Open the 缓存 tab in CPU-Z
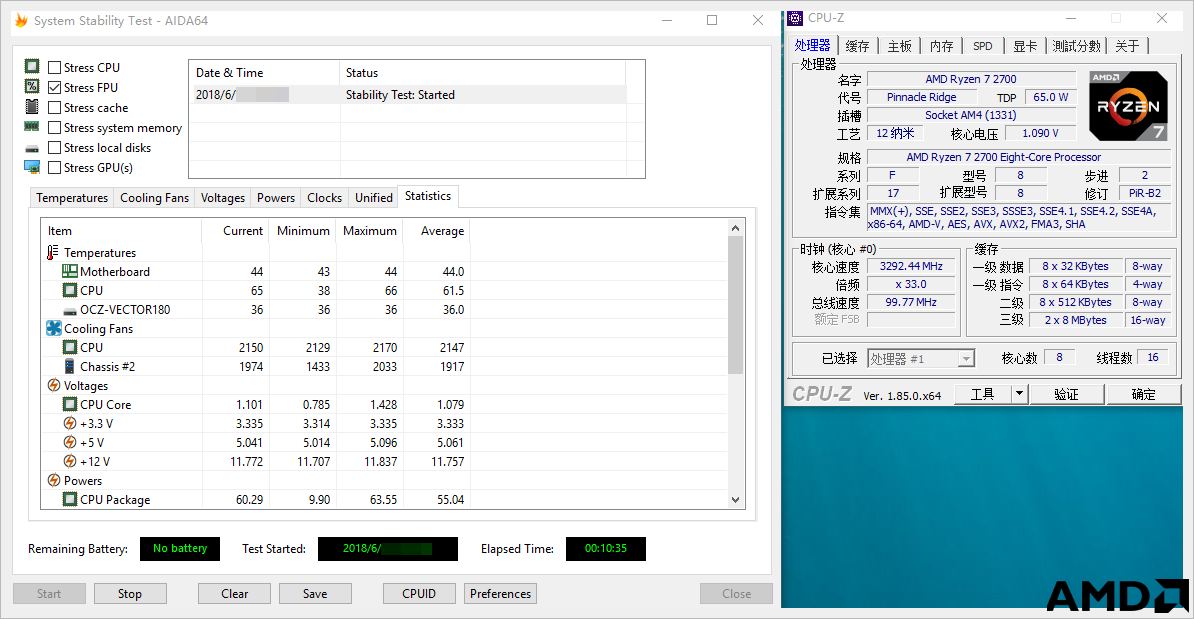The height and width of the screenshot is (619, 1194). click(857, 46)
